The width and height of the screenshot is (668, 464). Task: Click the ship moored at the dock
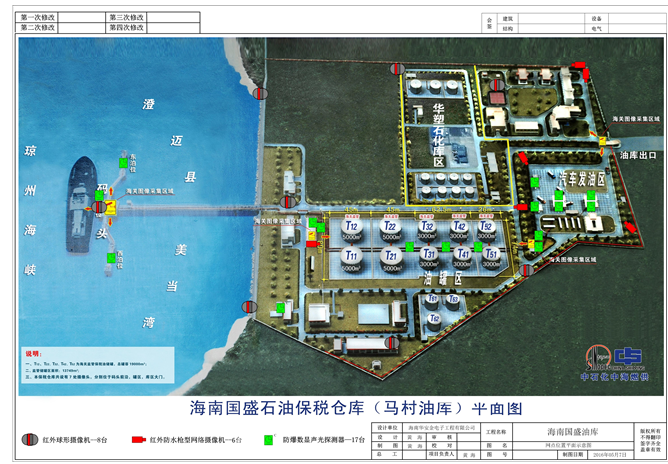(82, 205)
